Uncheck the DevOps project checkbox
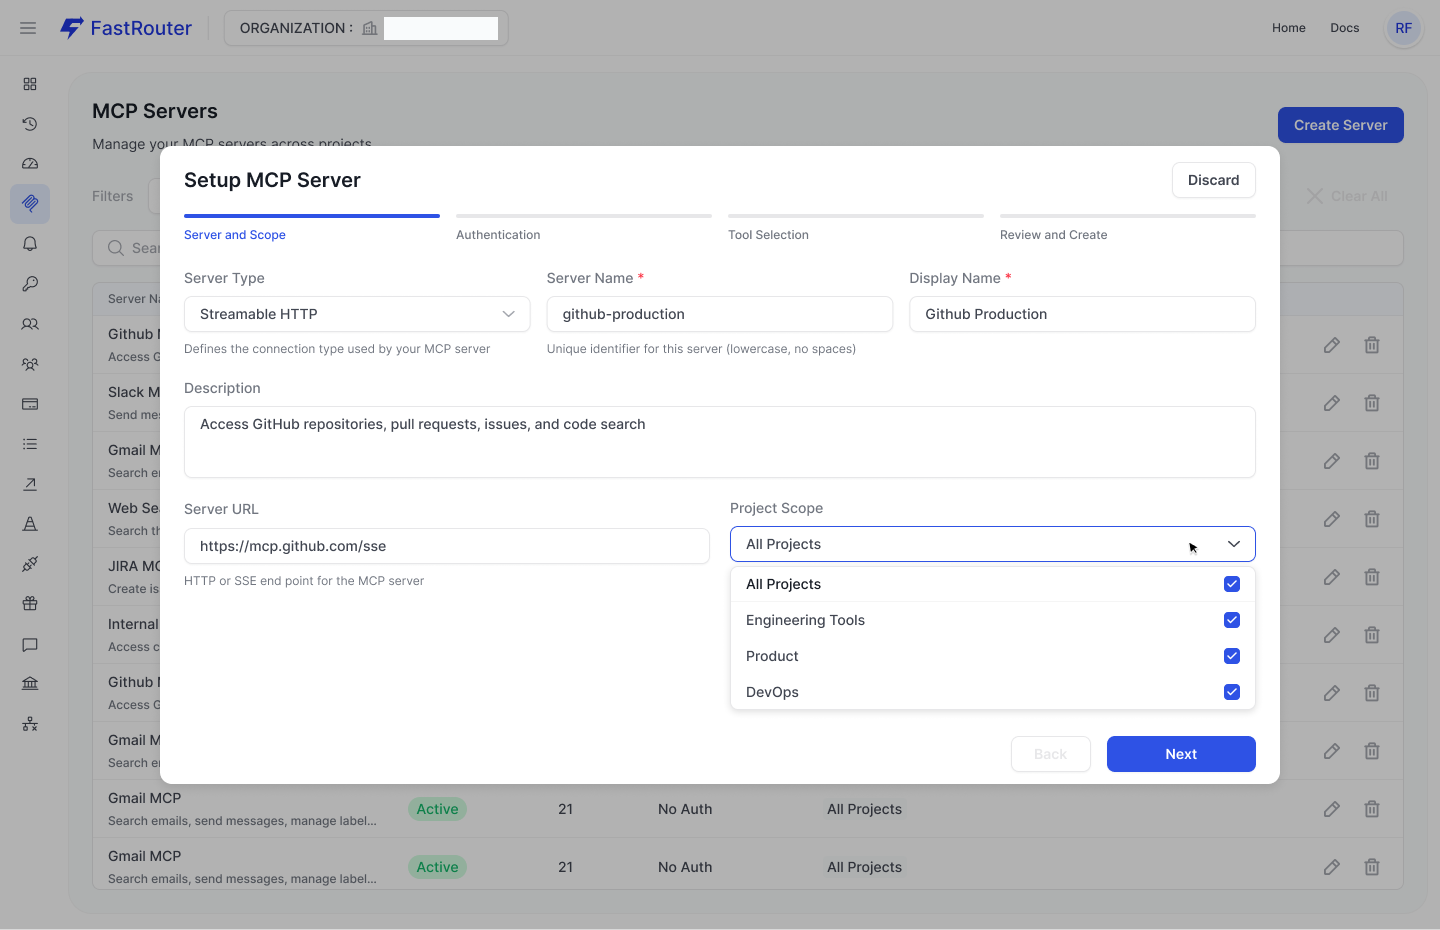1440x930 pixels. [1232, 692]
